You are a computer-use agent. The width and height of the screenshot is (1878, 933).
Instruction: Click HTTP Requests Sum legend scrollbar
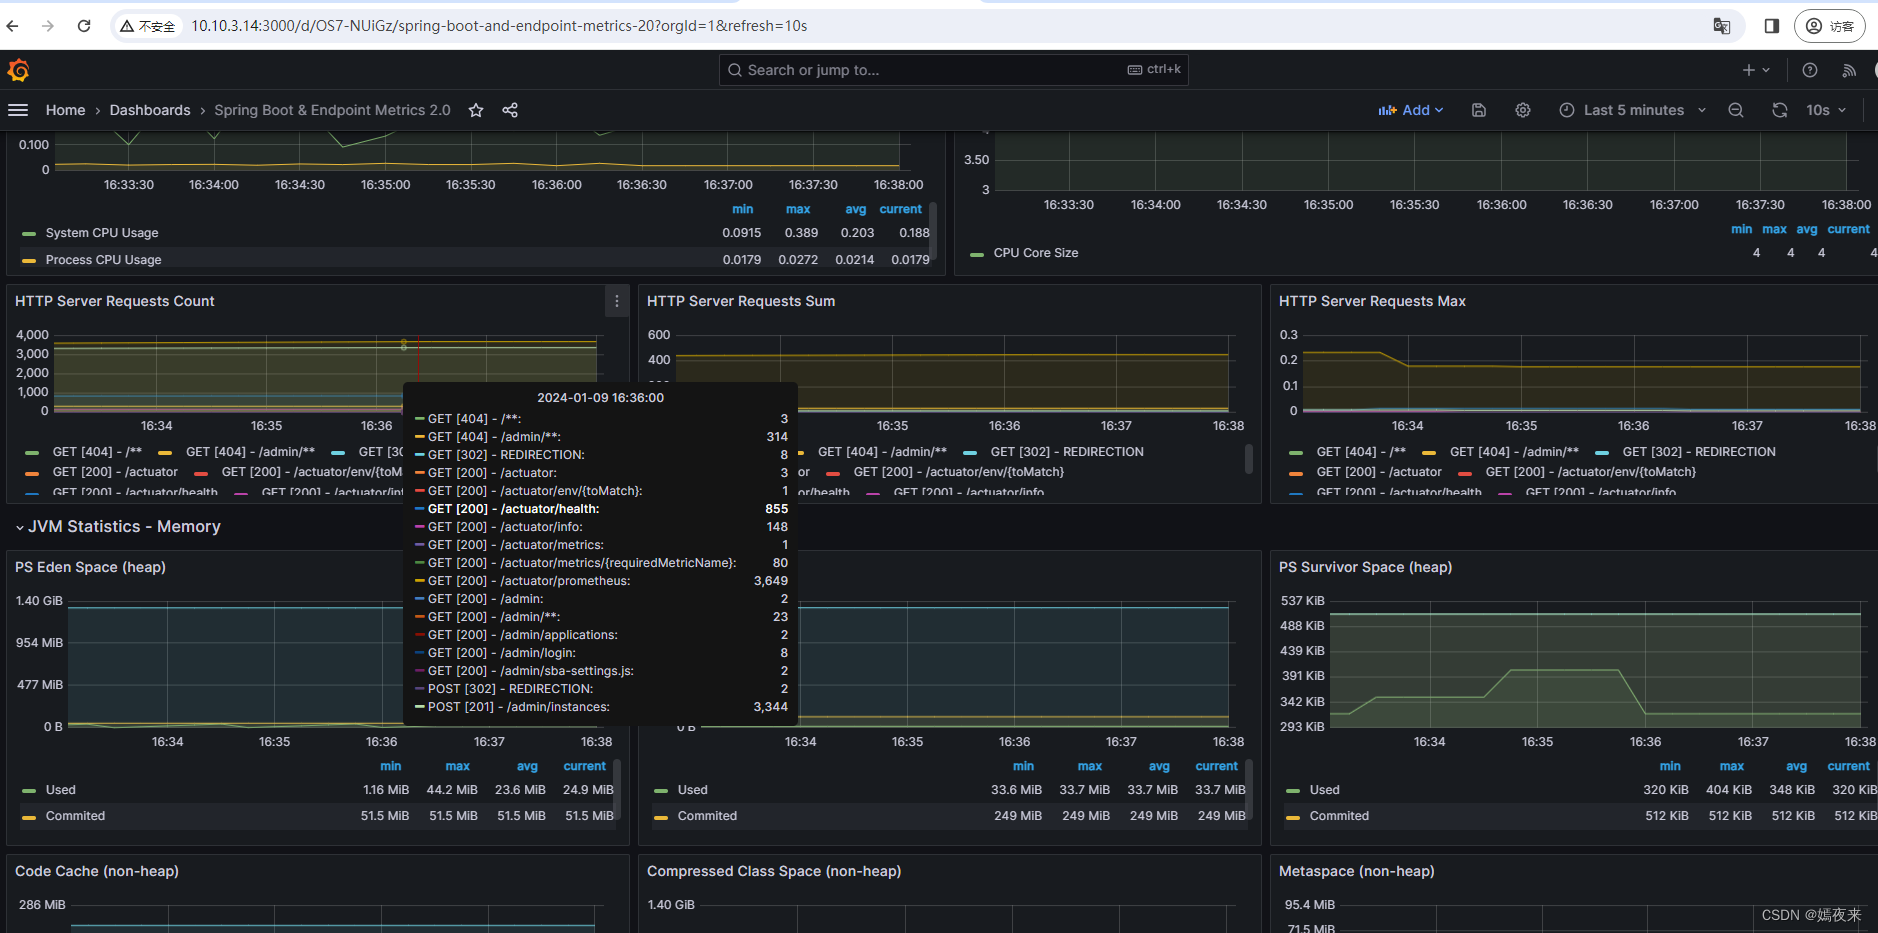[x=1249, y=459]
